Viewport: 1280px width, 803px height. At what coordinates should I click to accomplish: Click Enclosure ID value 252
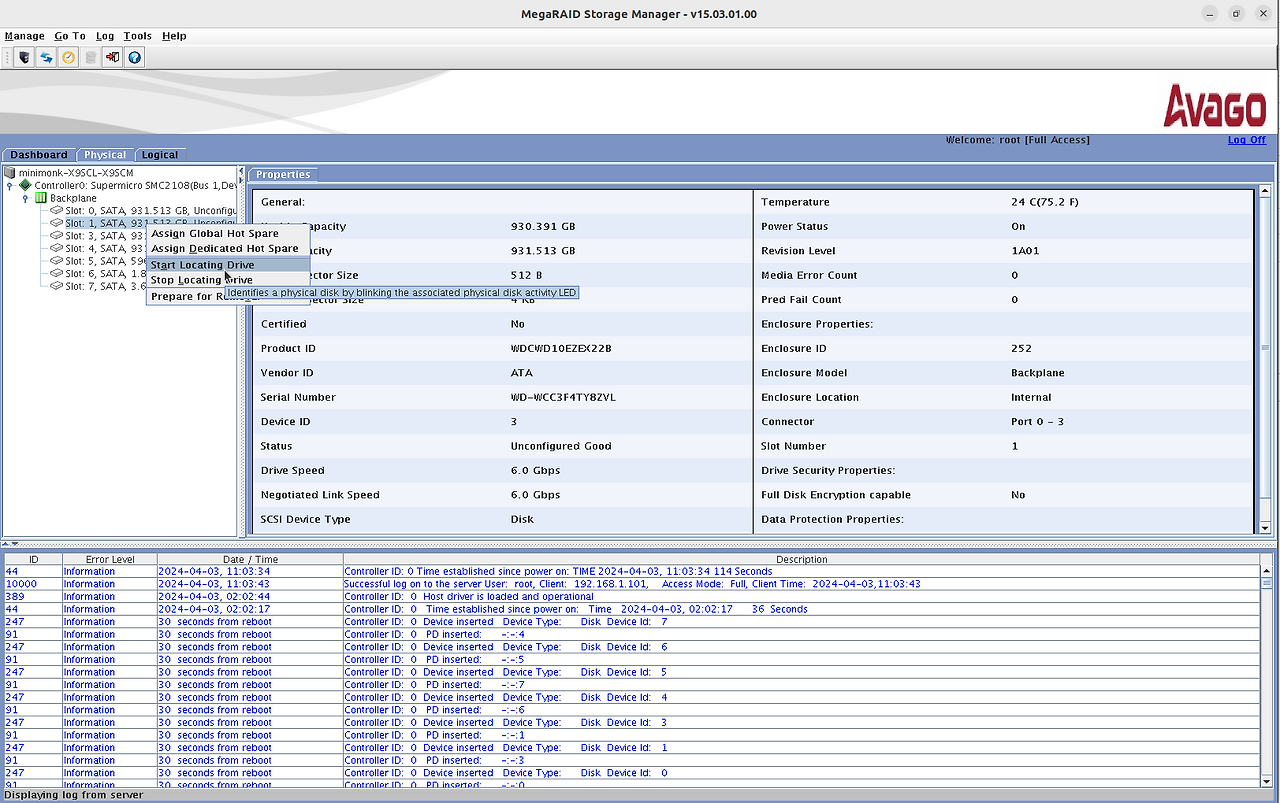coord(1021,348)
